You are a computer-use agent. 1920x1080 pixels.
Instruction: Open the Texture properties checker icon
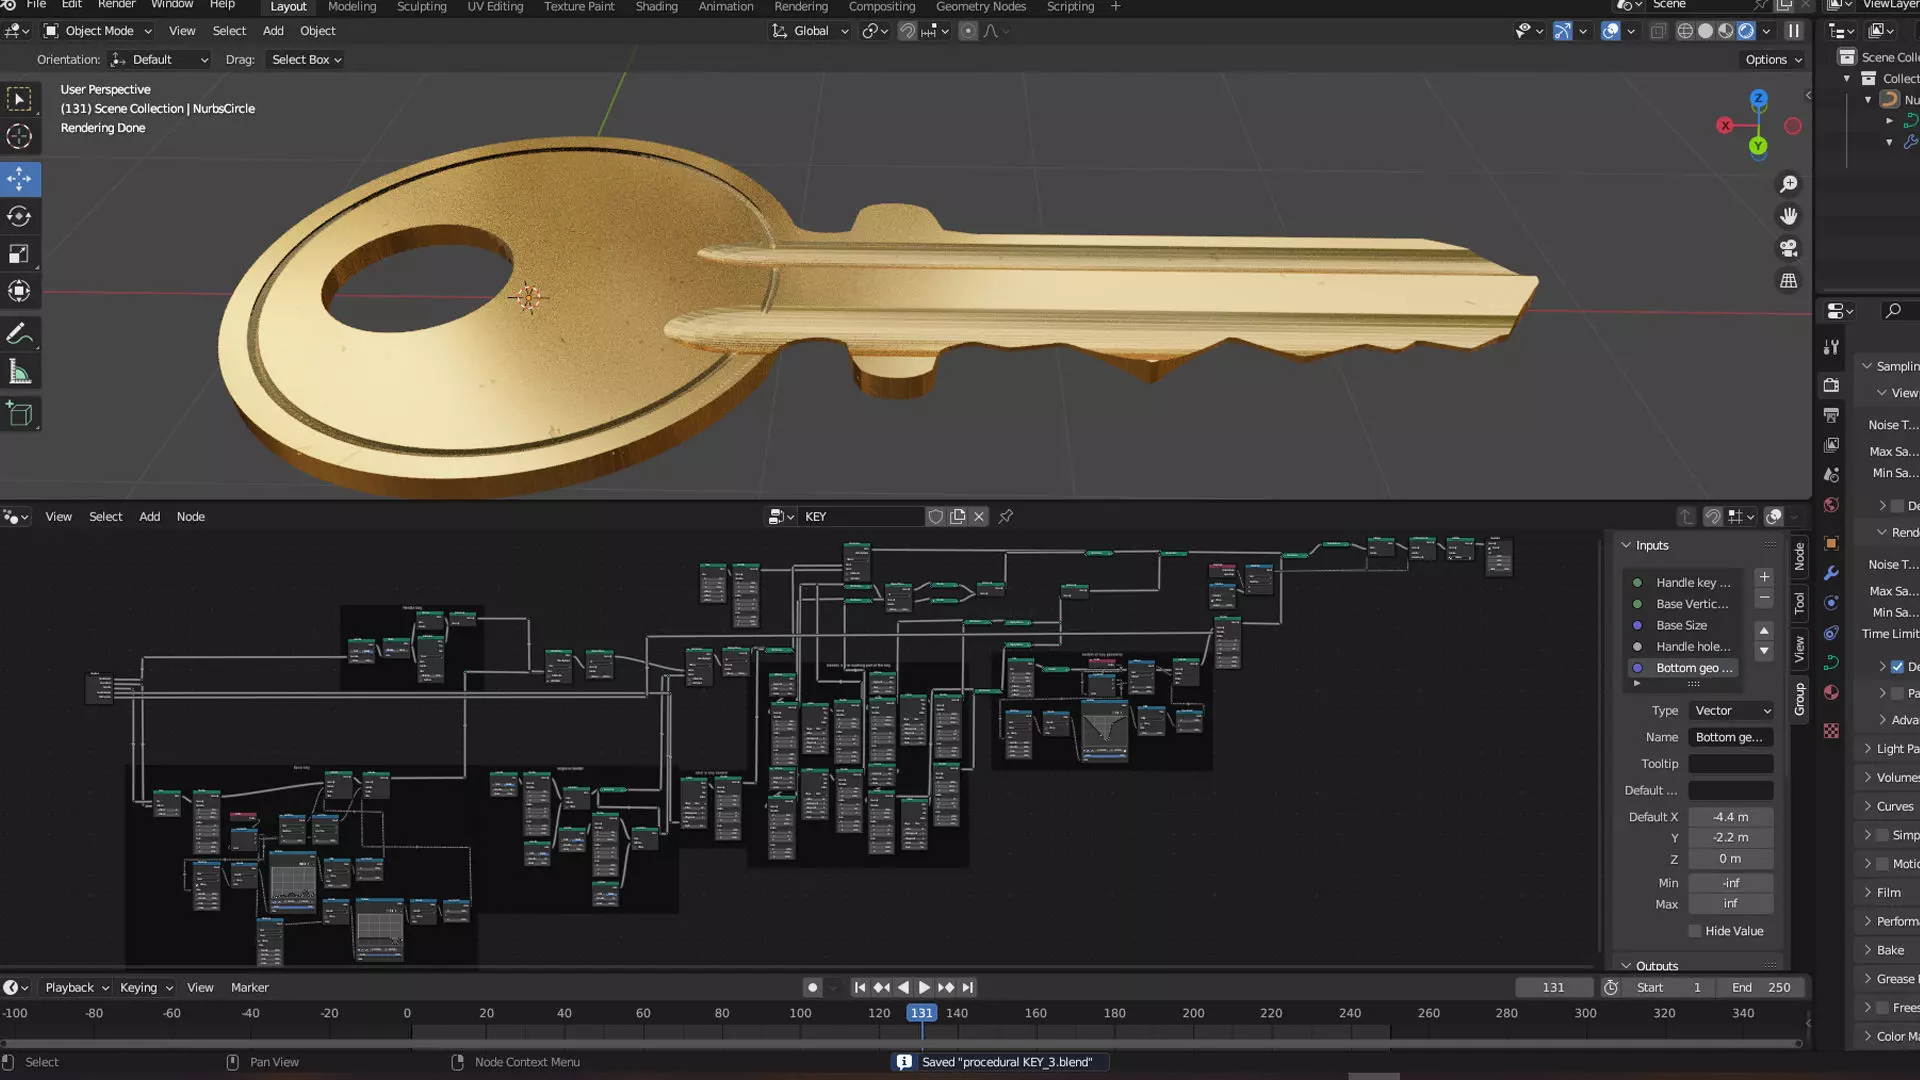1831,731
